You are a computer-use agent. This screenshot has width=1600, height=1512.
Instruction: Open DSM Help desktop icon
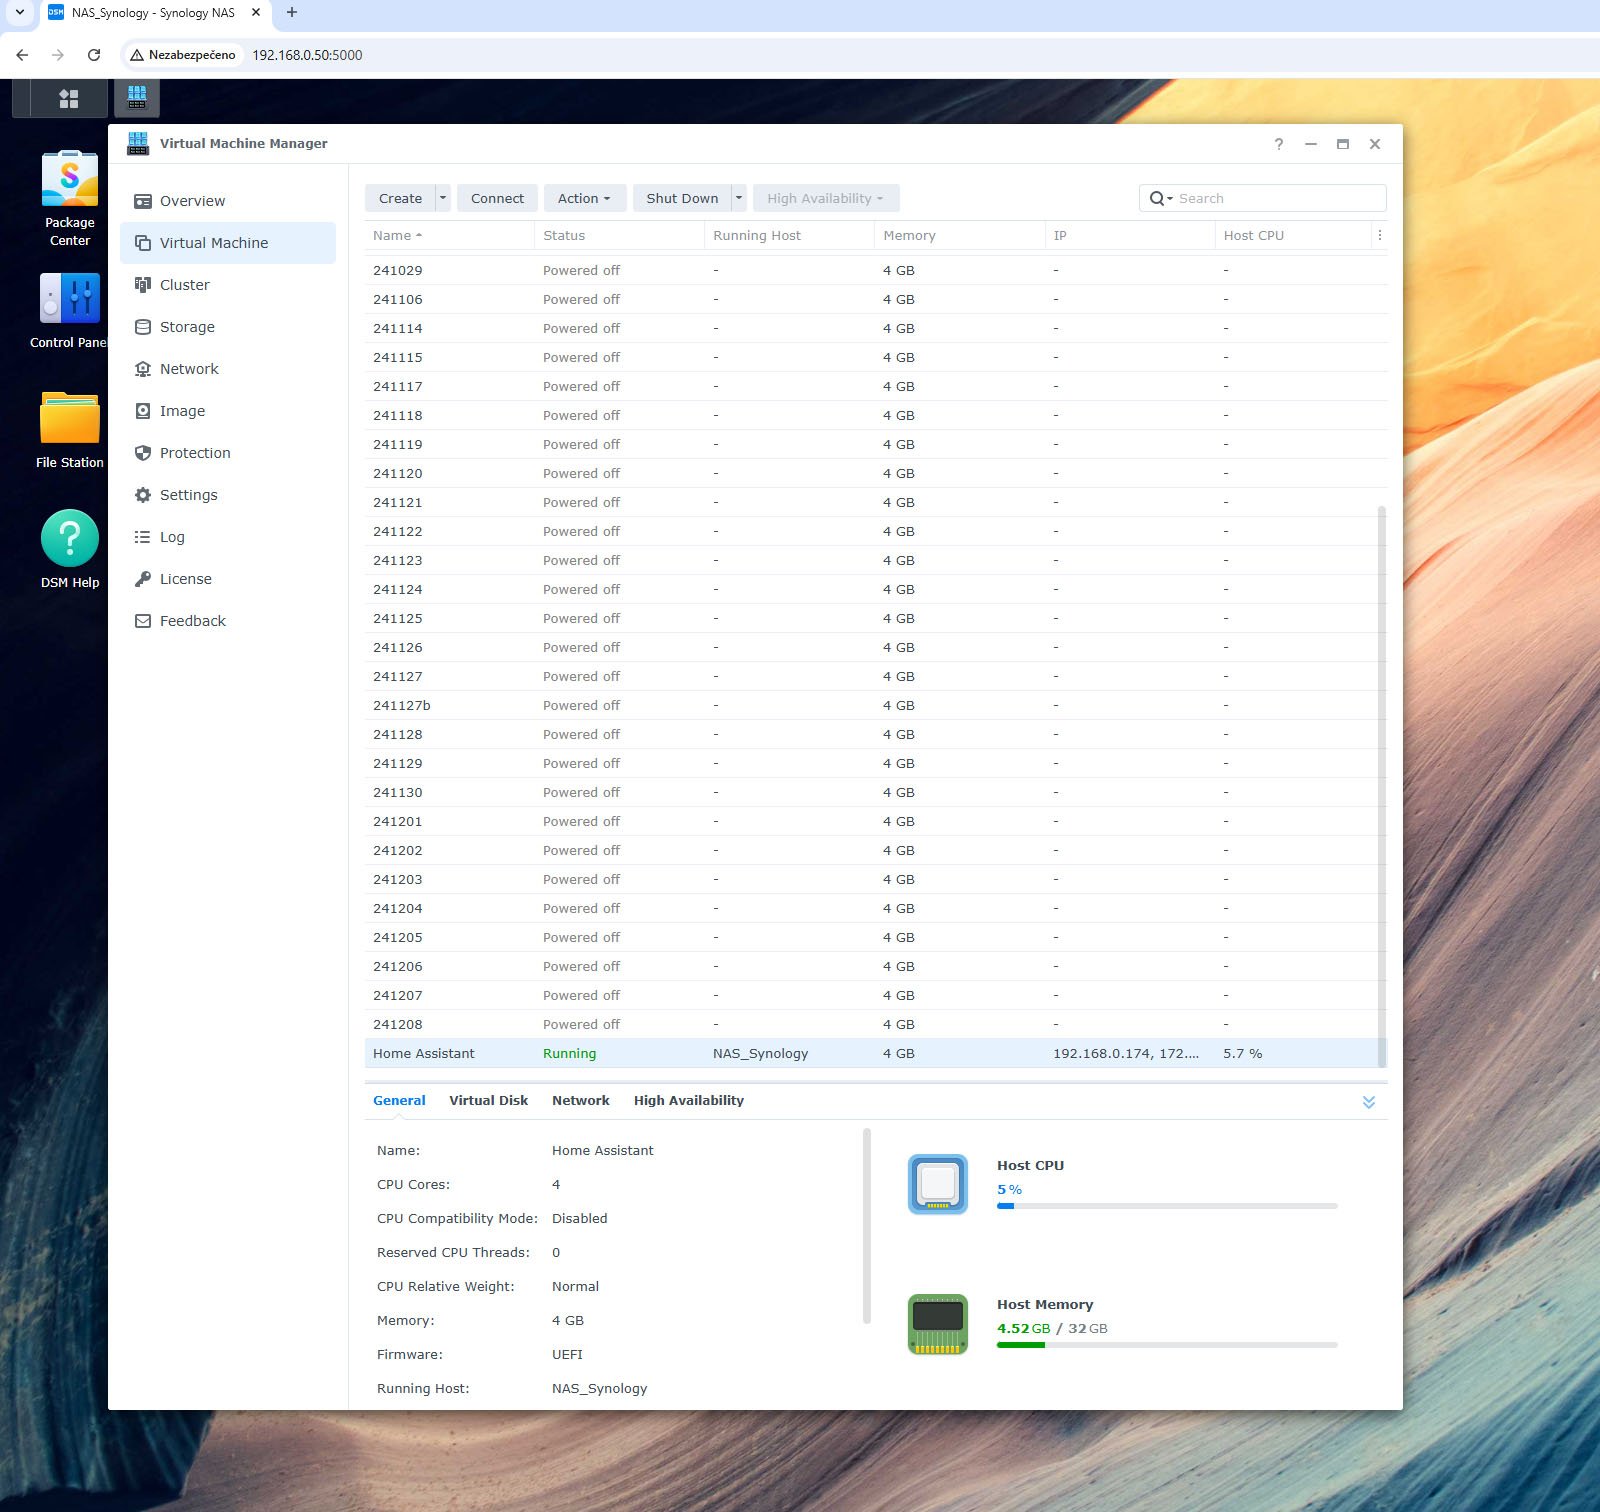click(69, 539)
